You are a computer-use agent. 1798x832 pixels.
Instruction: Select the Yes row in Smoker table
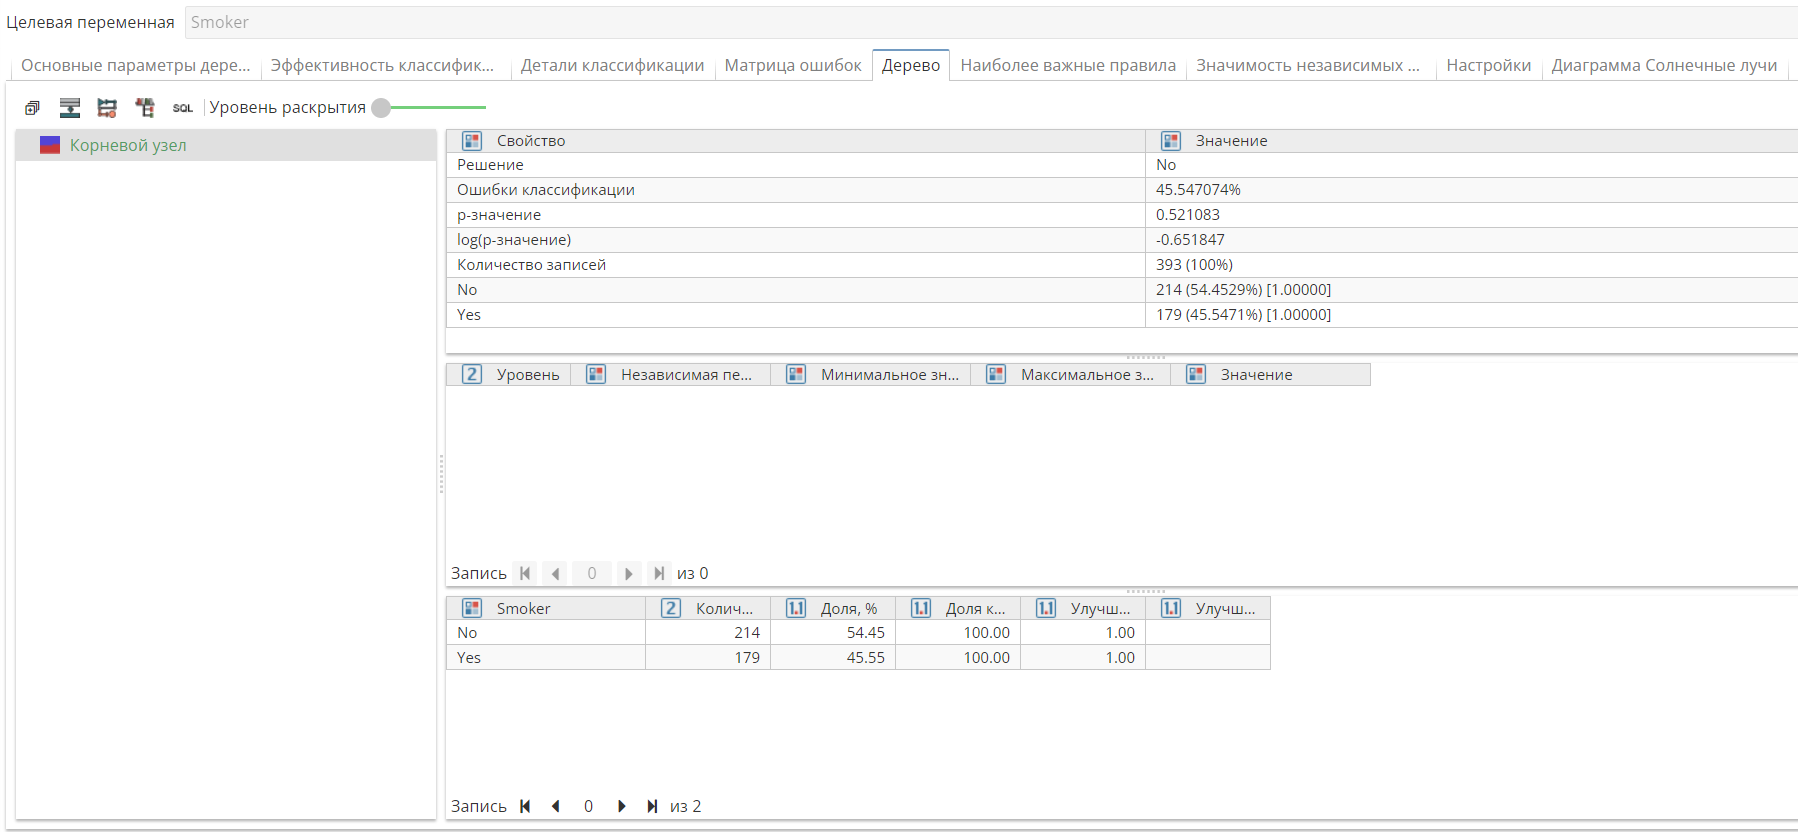point(858,658)
